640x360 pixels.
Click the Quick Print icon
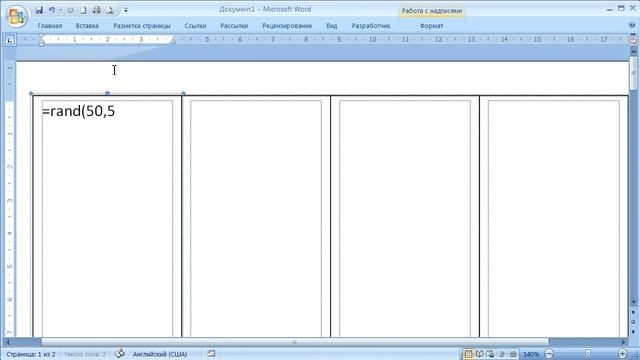(x=96, y=10)
